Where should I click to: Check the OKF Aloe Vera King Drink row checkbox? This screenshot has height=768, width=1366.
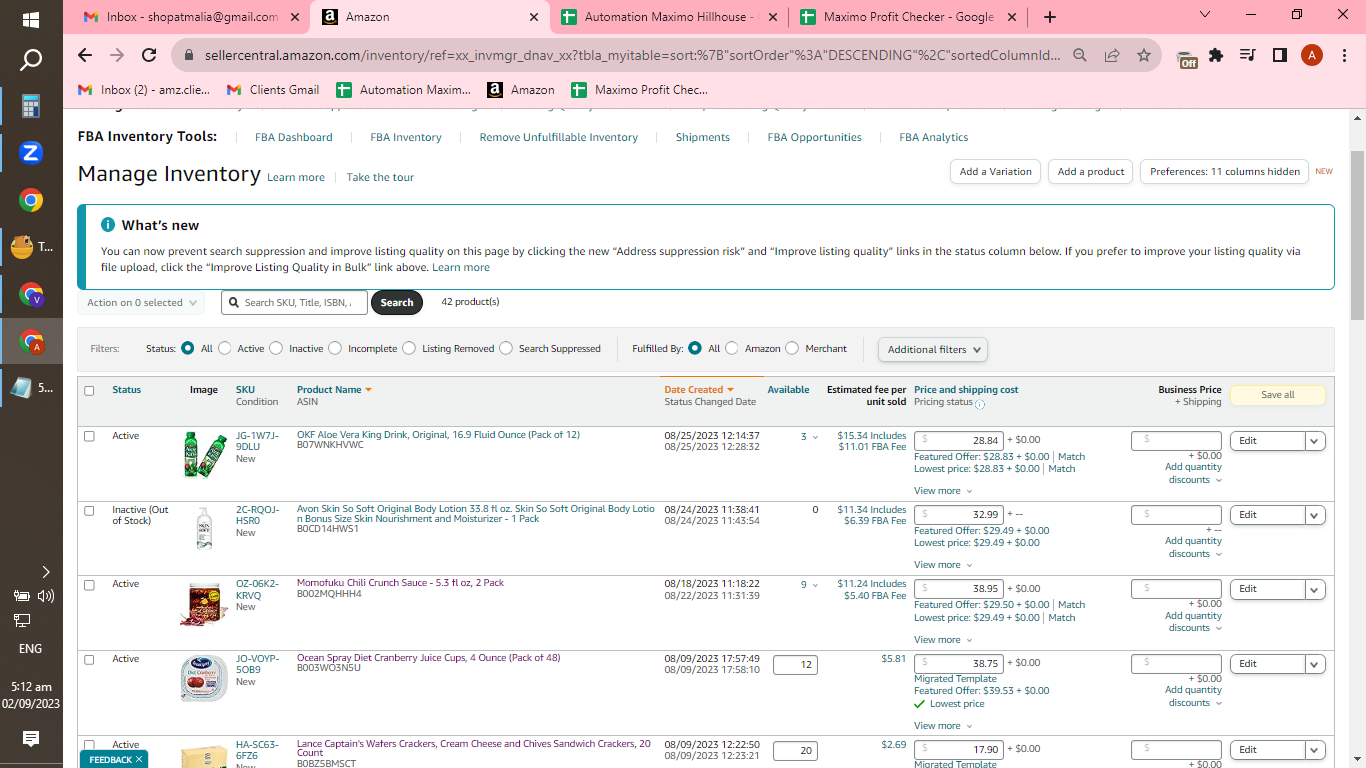(x=89, y=436)
